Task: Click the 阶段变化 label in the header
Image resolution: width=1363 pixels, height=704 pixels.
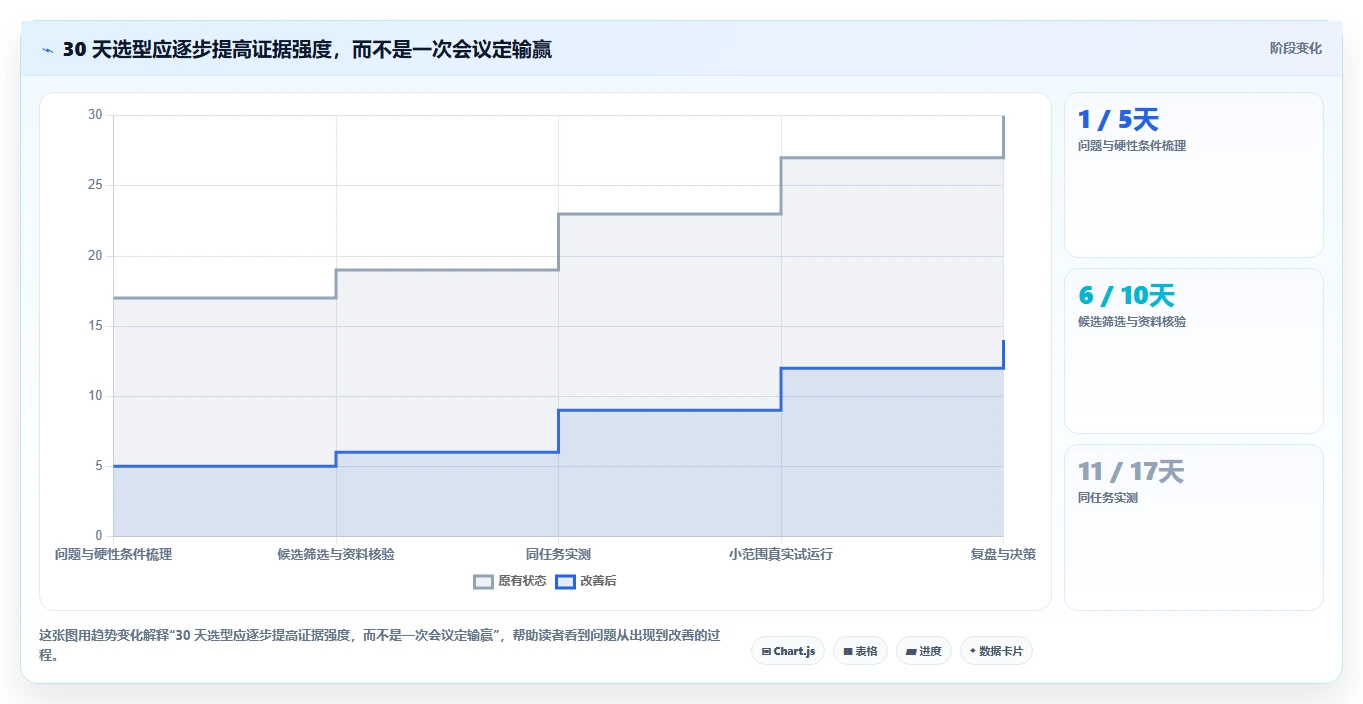Action: pyautogui.click(x=1296, y=48)
